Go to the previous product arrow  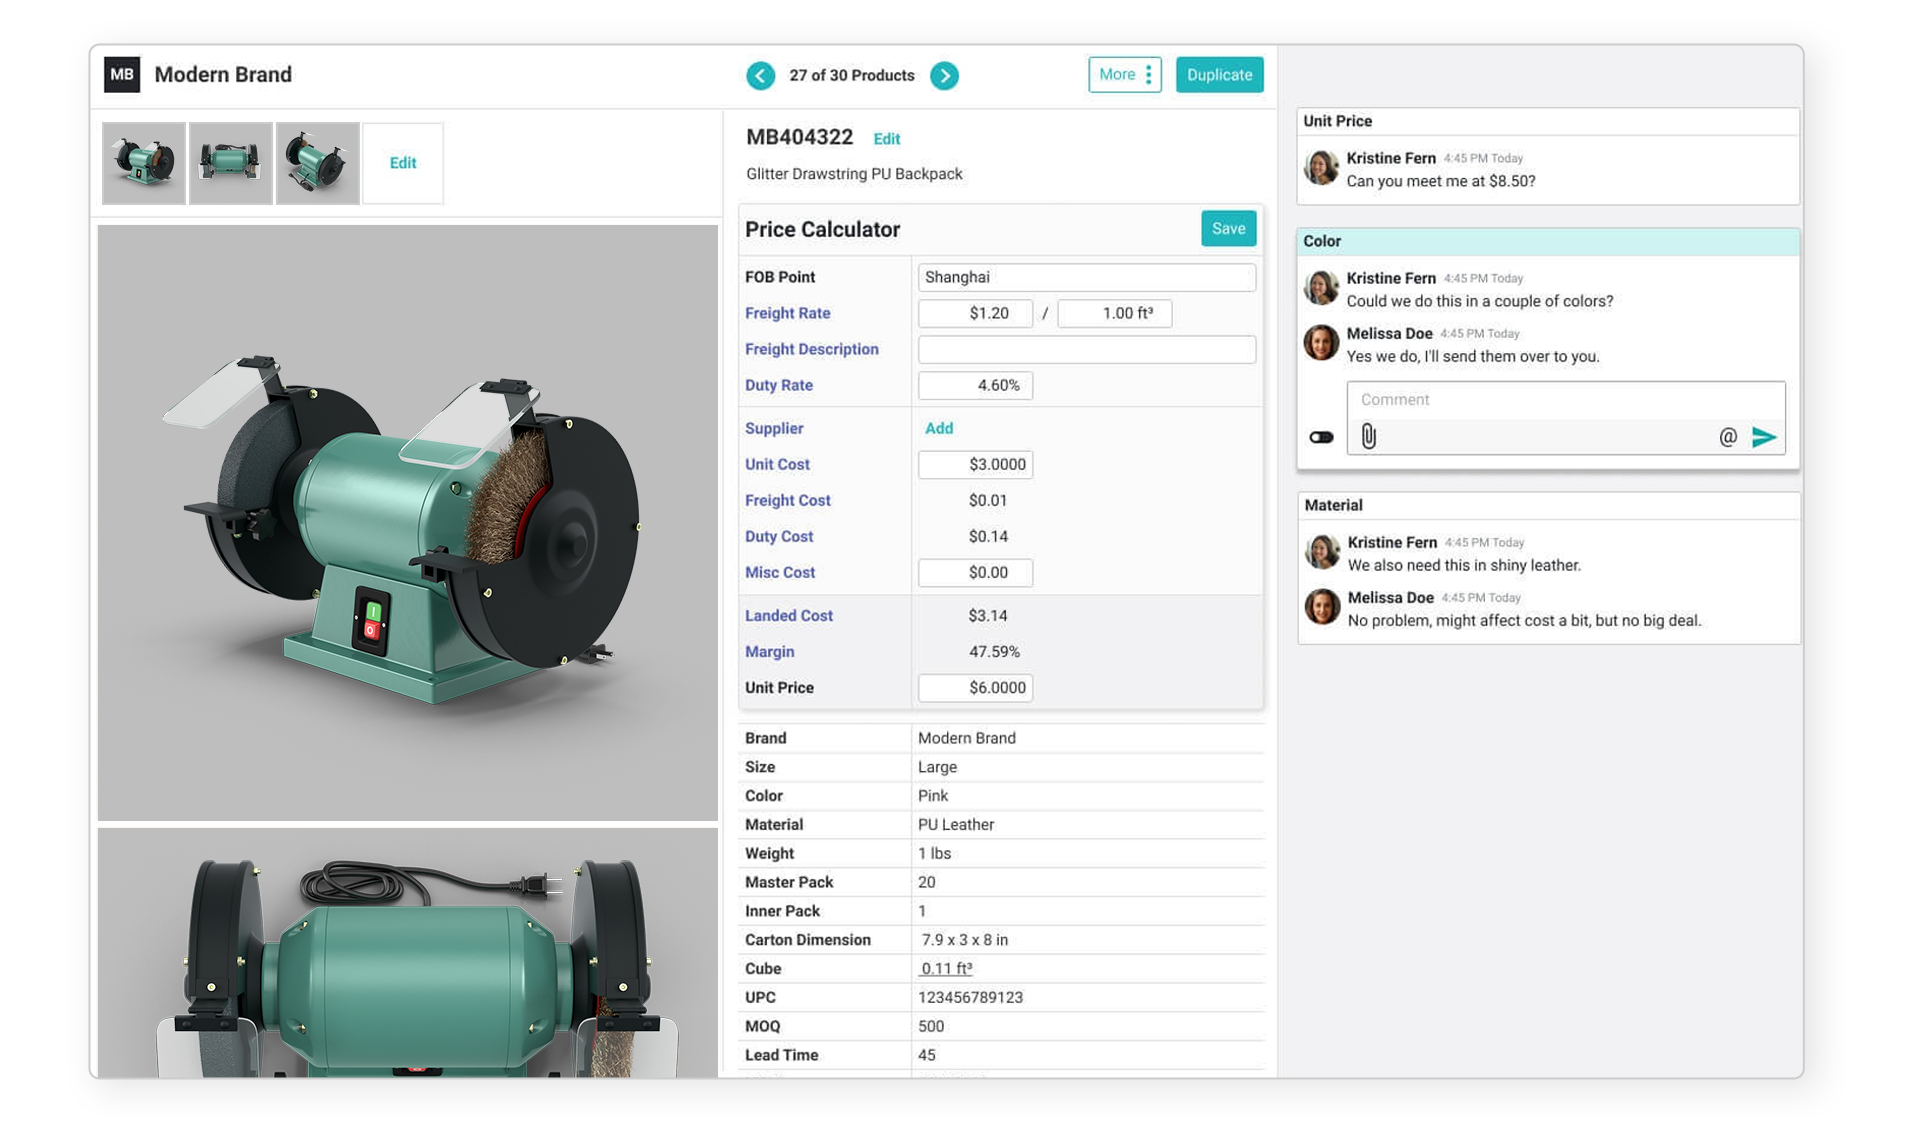[x=760, y=76]
